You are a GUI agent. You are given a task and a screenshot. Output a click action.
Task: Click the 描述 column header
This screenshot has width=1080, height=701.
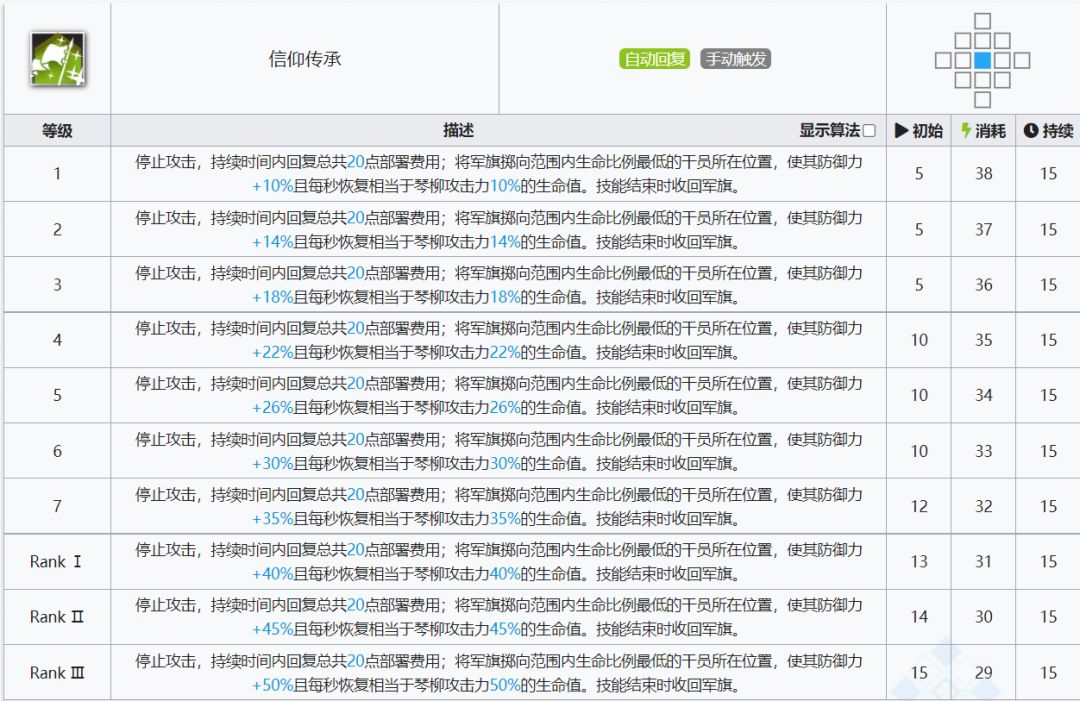pyautogui.click(x=458, y=131)
